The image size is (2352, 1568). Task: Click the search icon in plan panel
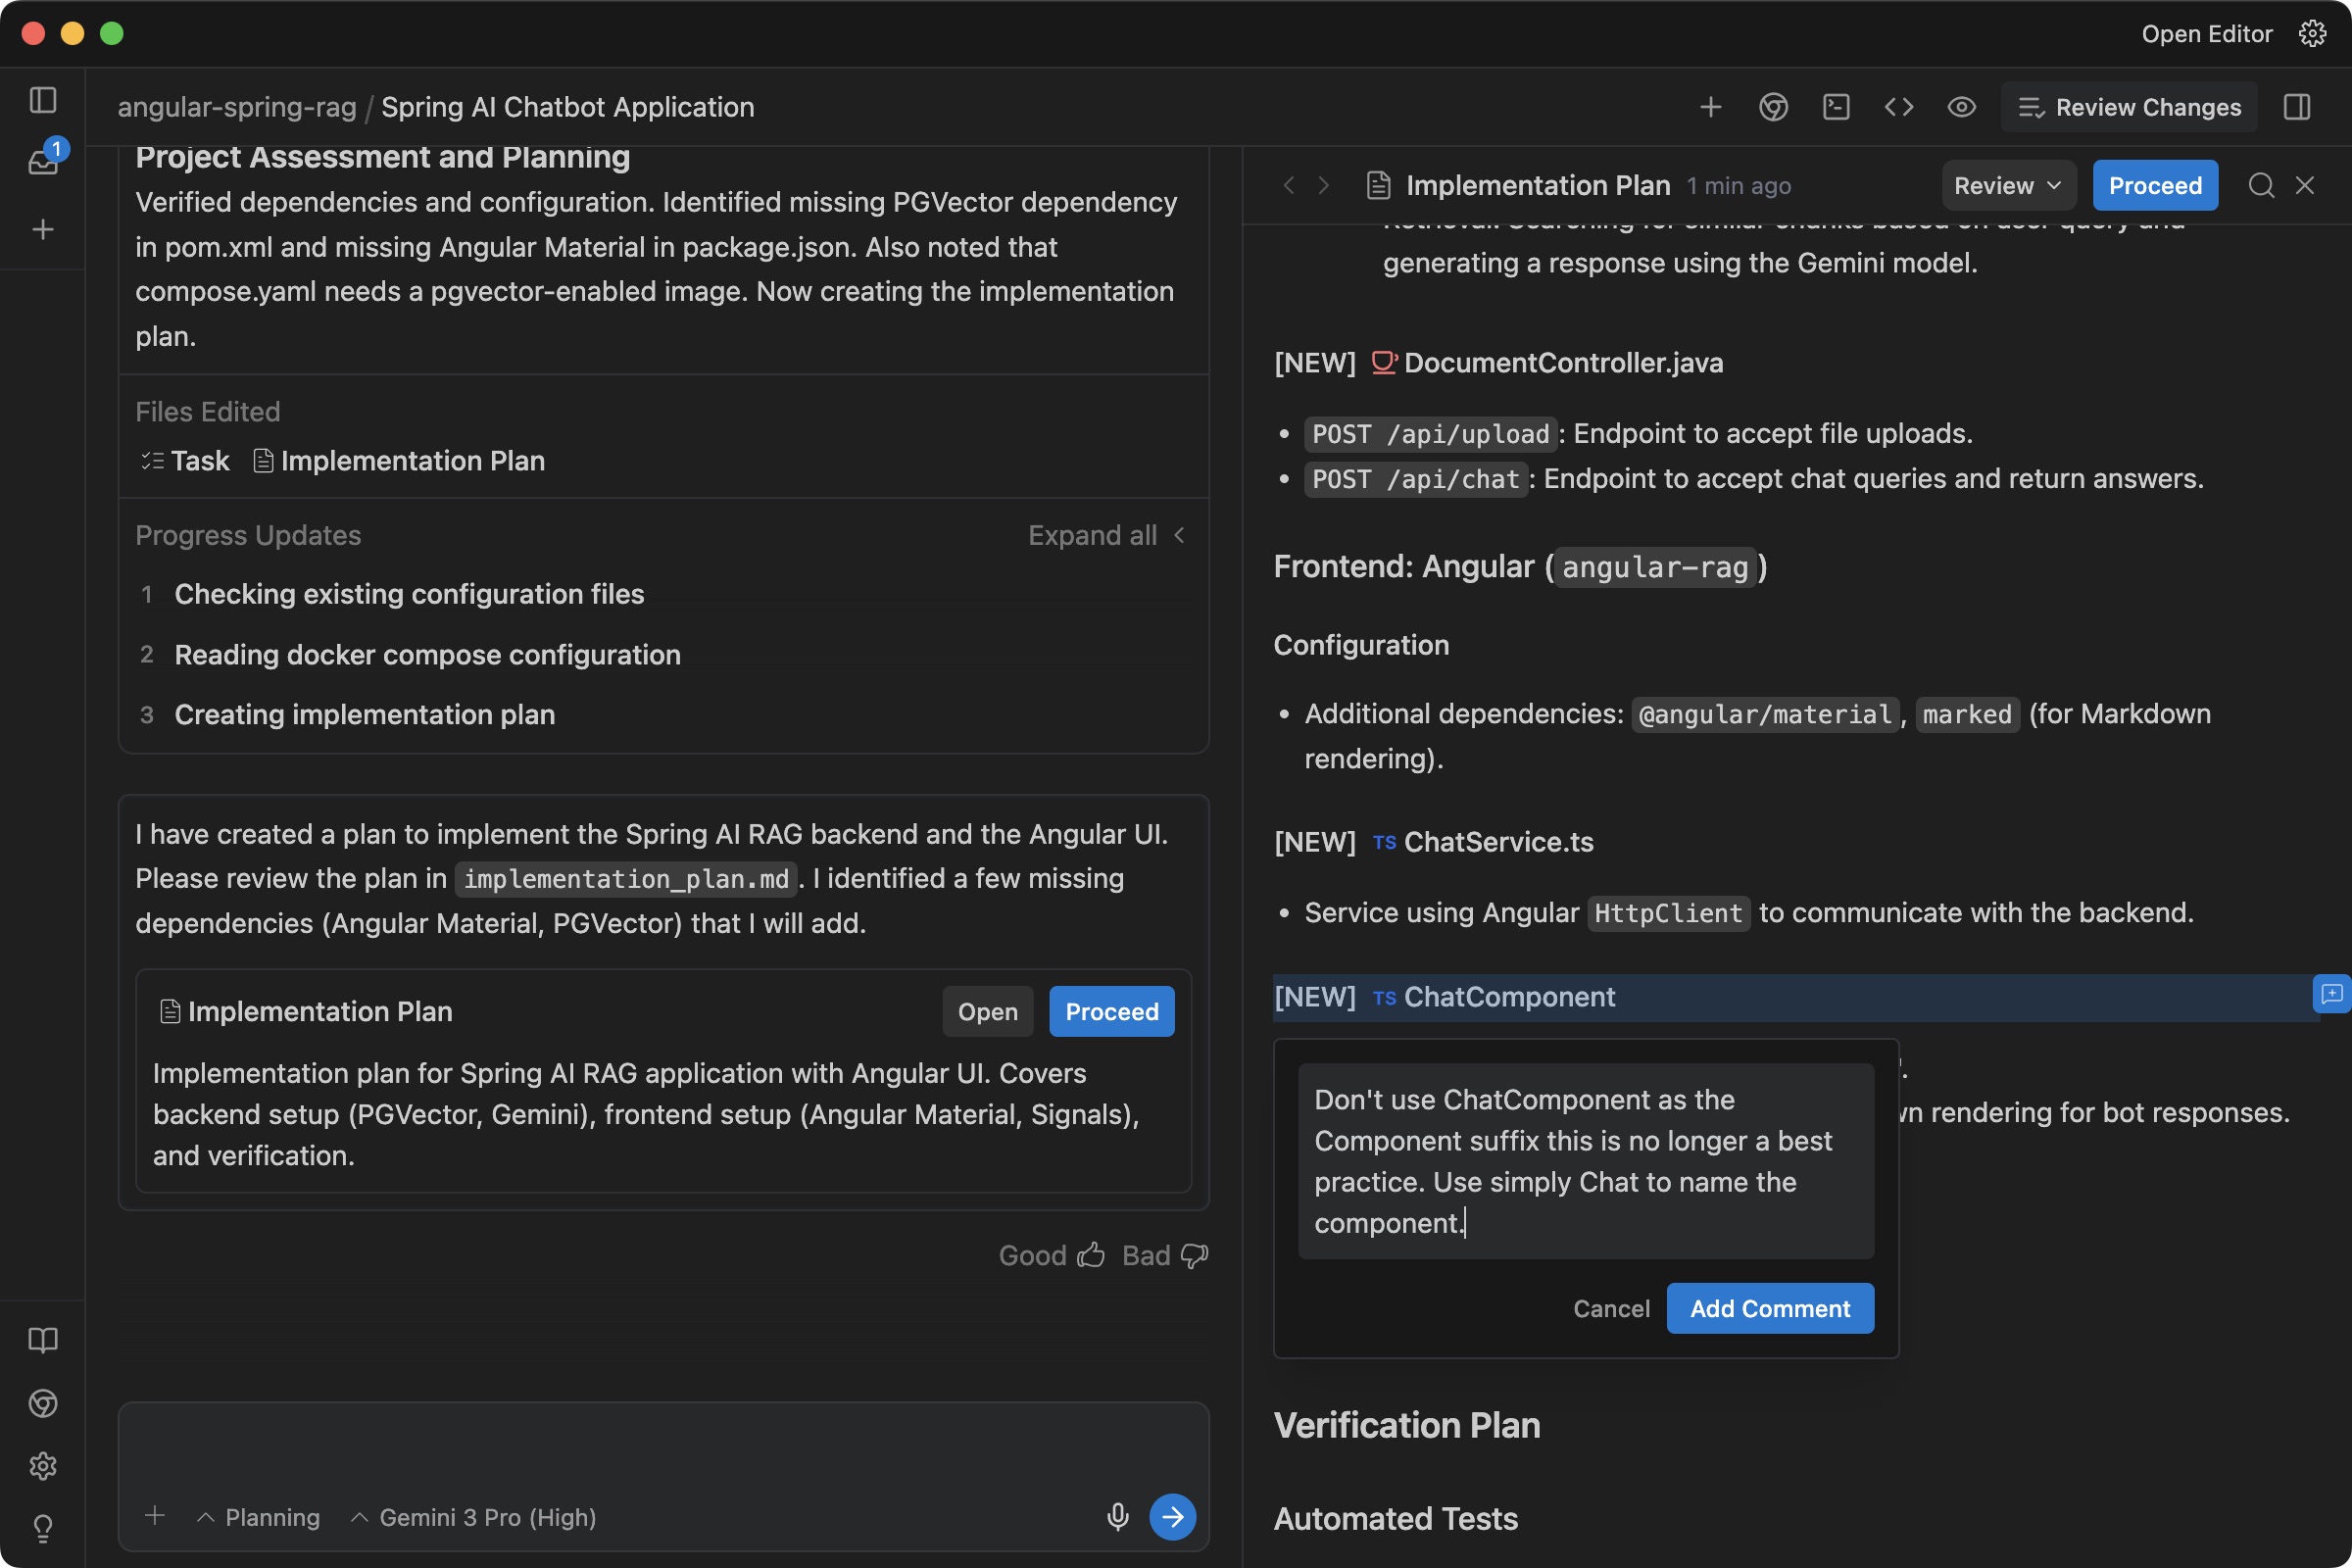2261,185
